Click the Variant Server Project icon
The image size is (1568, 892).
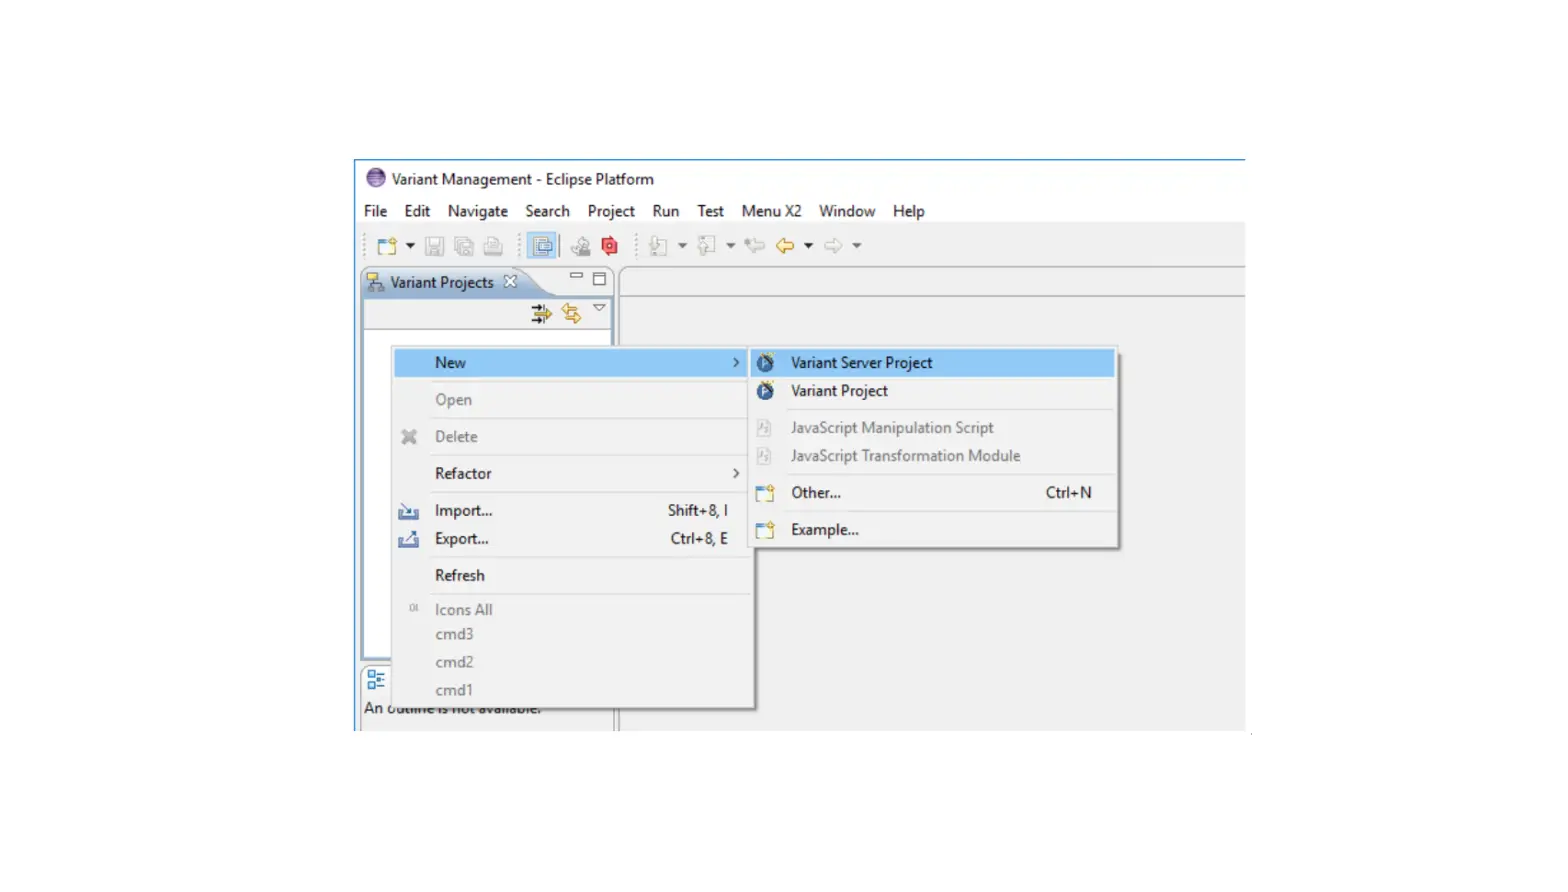pos(766,362)
